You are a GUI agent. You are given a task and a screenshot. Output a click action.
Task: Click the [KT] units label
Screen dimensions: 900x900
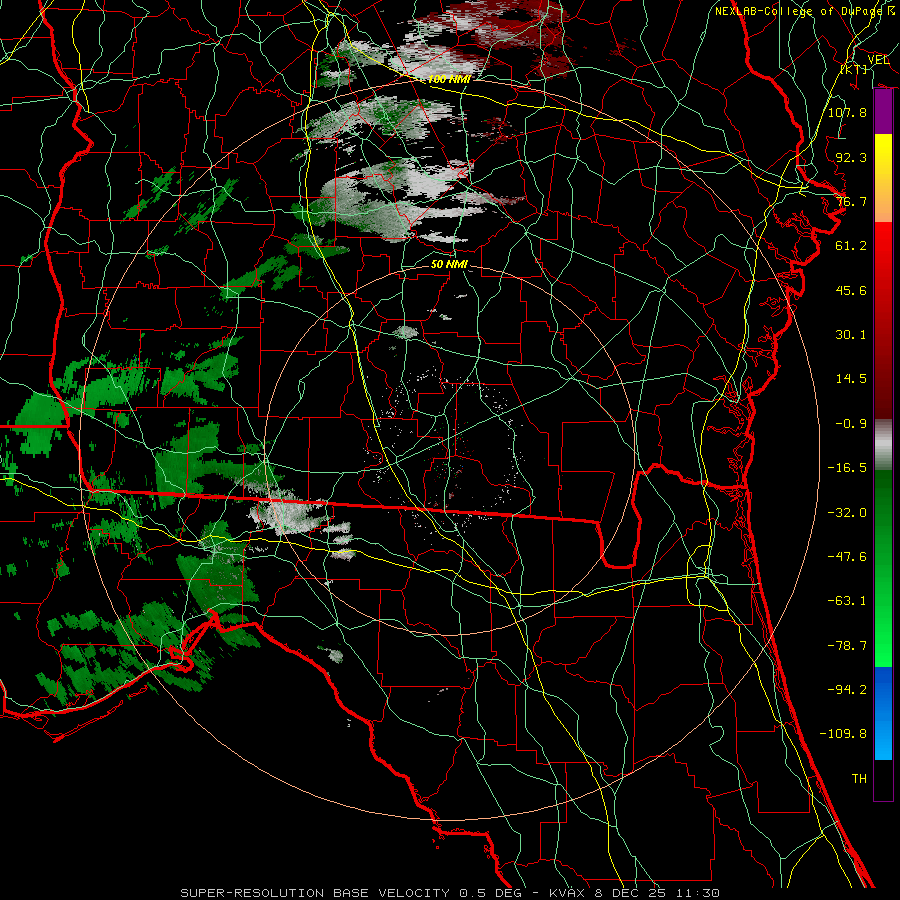[x=854, y=69]
